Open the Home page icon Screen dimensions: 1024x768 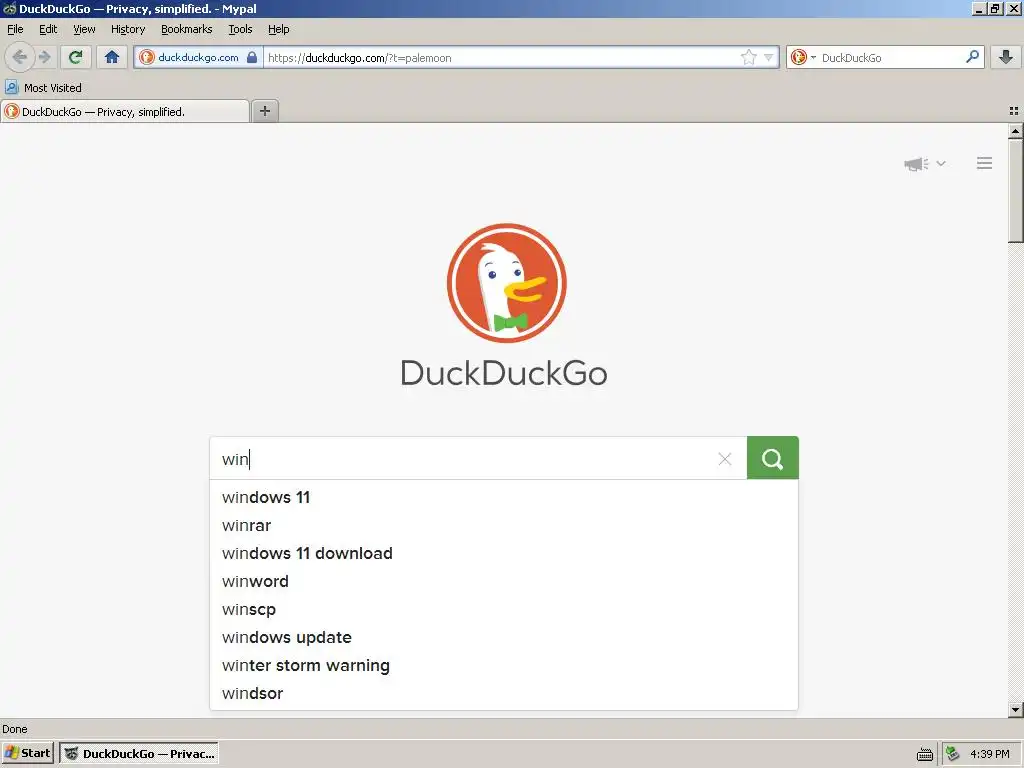point(112,57)
